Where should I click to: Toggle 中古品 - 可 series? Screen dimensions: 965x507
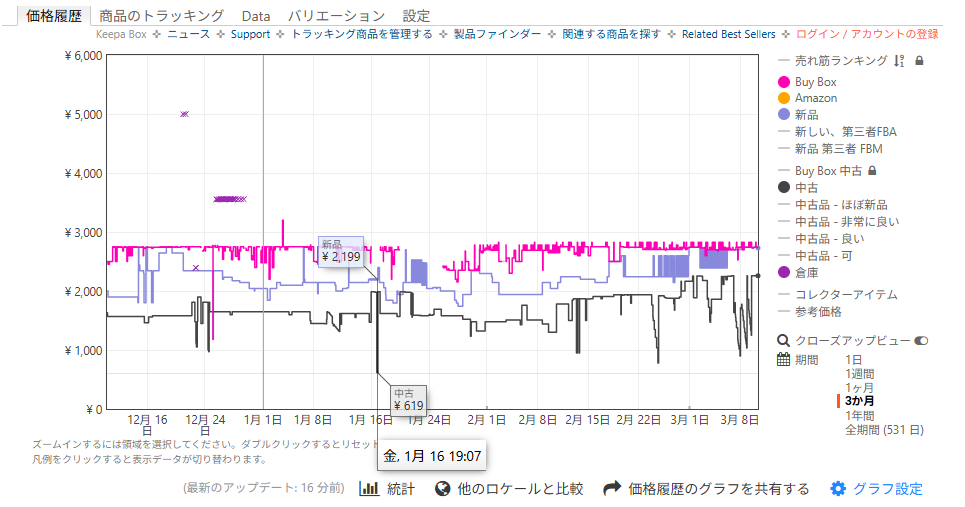point(823,255)
